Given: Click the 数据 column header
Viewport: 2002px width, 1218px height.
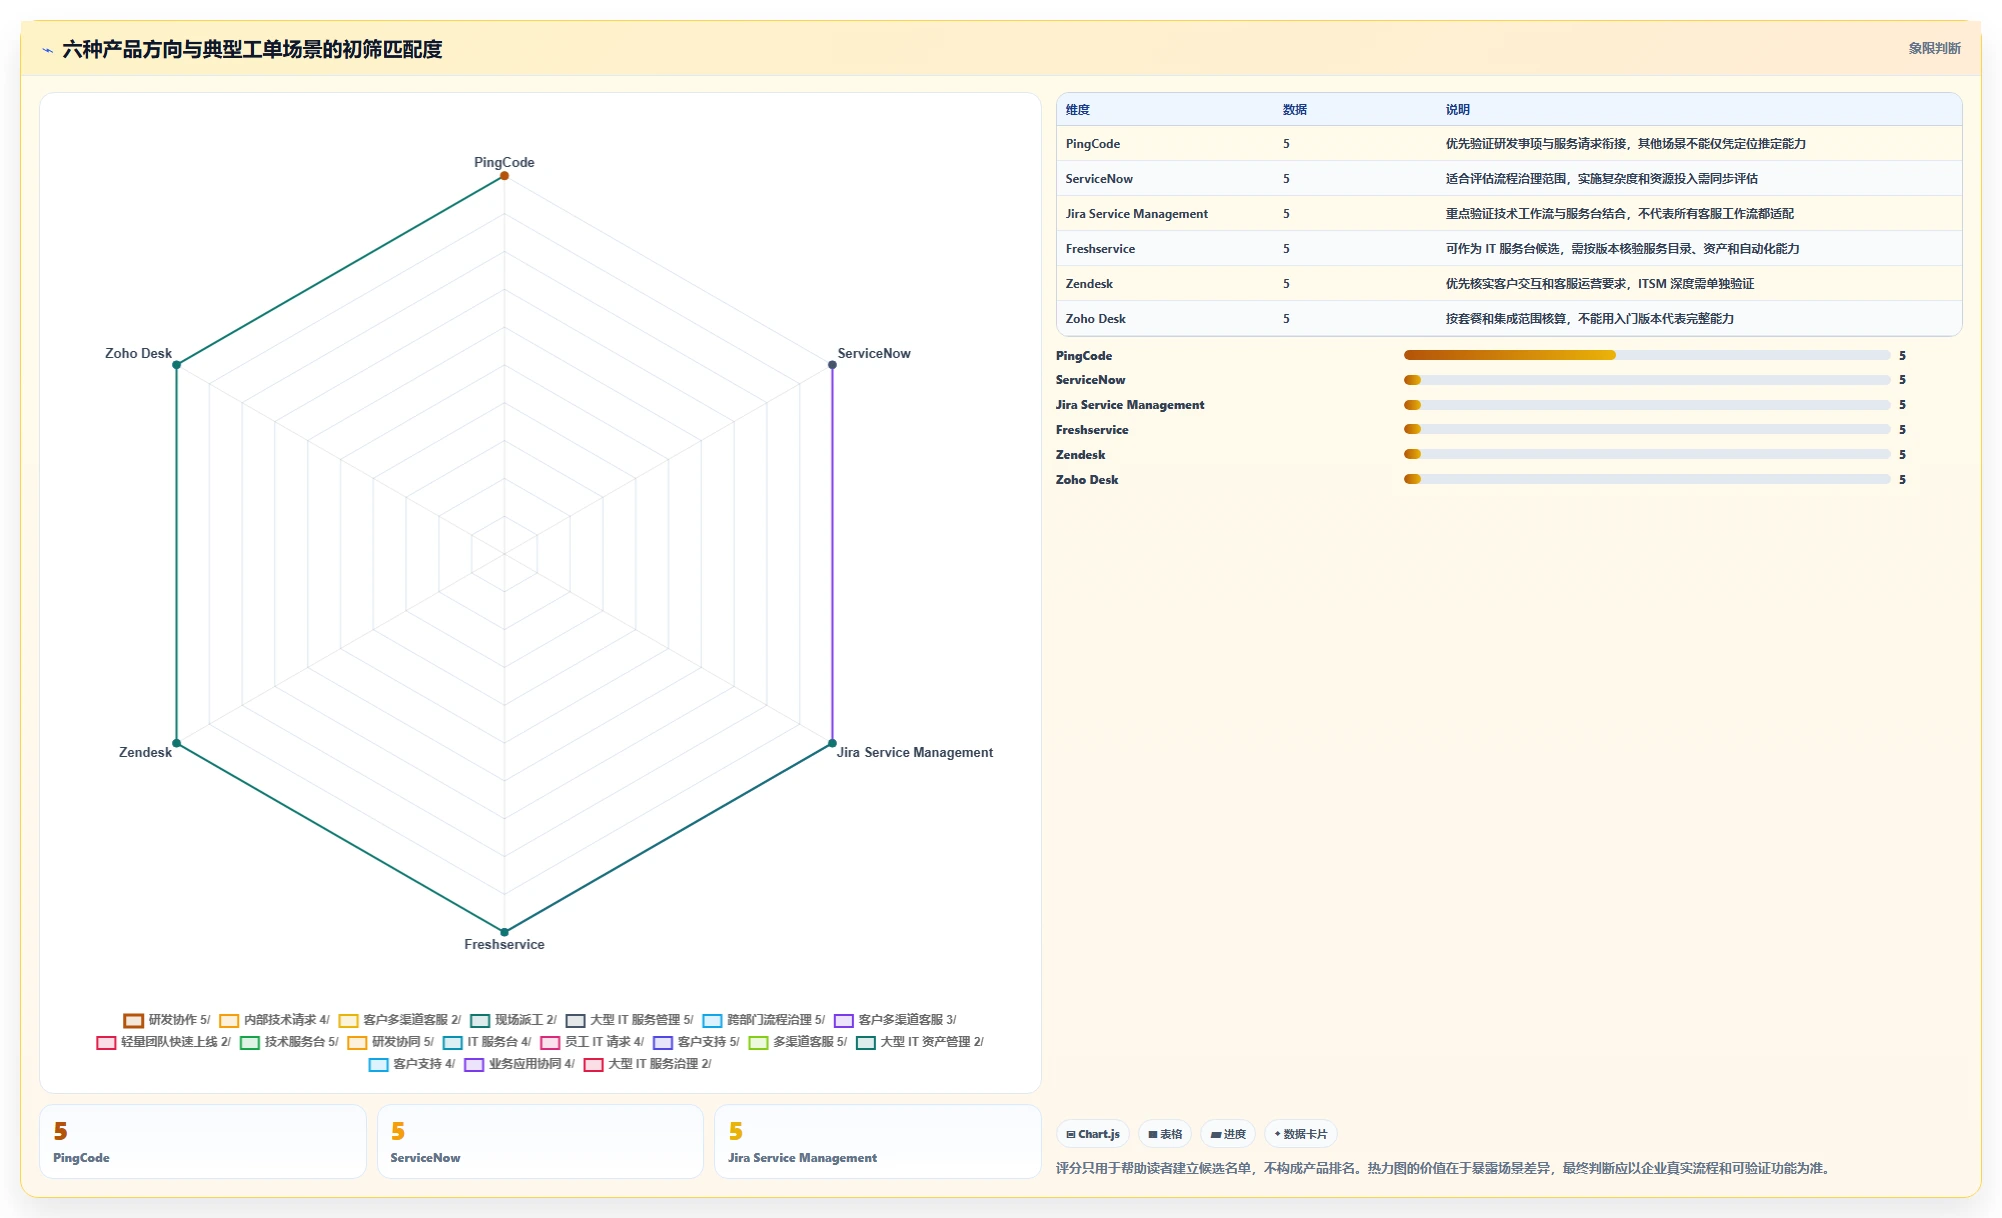Looking at the screenshot, I should point(1295,110).
